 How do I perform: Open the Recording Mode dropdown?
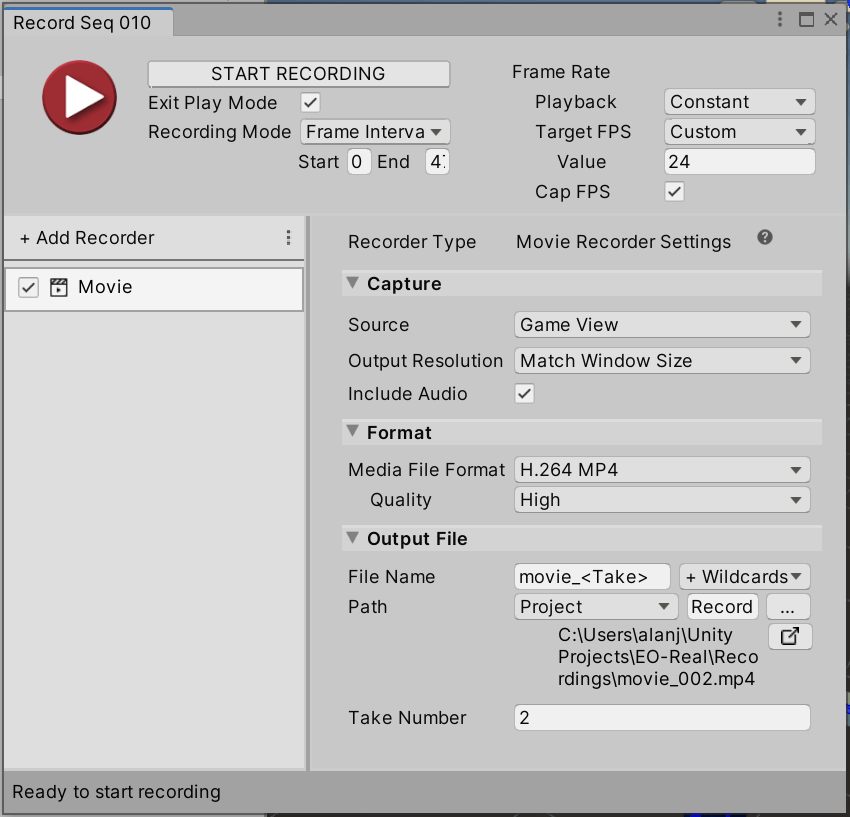375,132
